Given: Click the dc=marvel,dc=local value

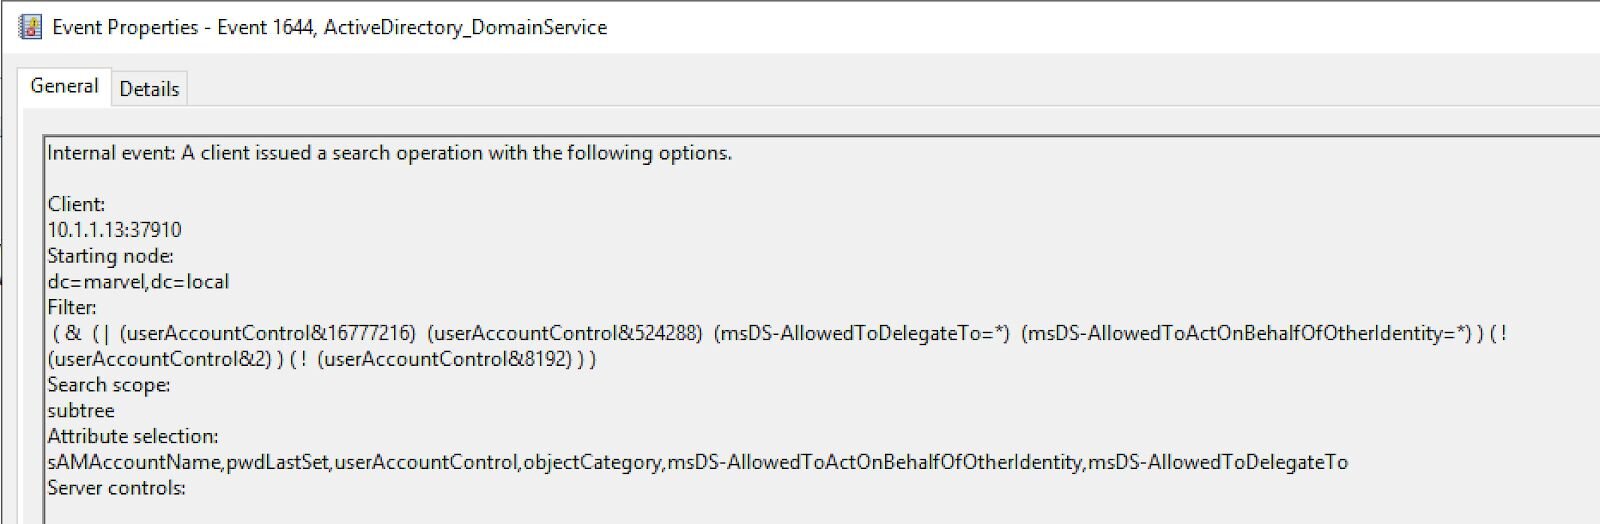Looking at the screenshot, I should pos(138,282).
